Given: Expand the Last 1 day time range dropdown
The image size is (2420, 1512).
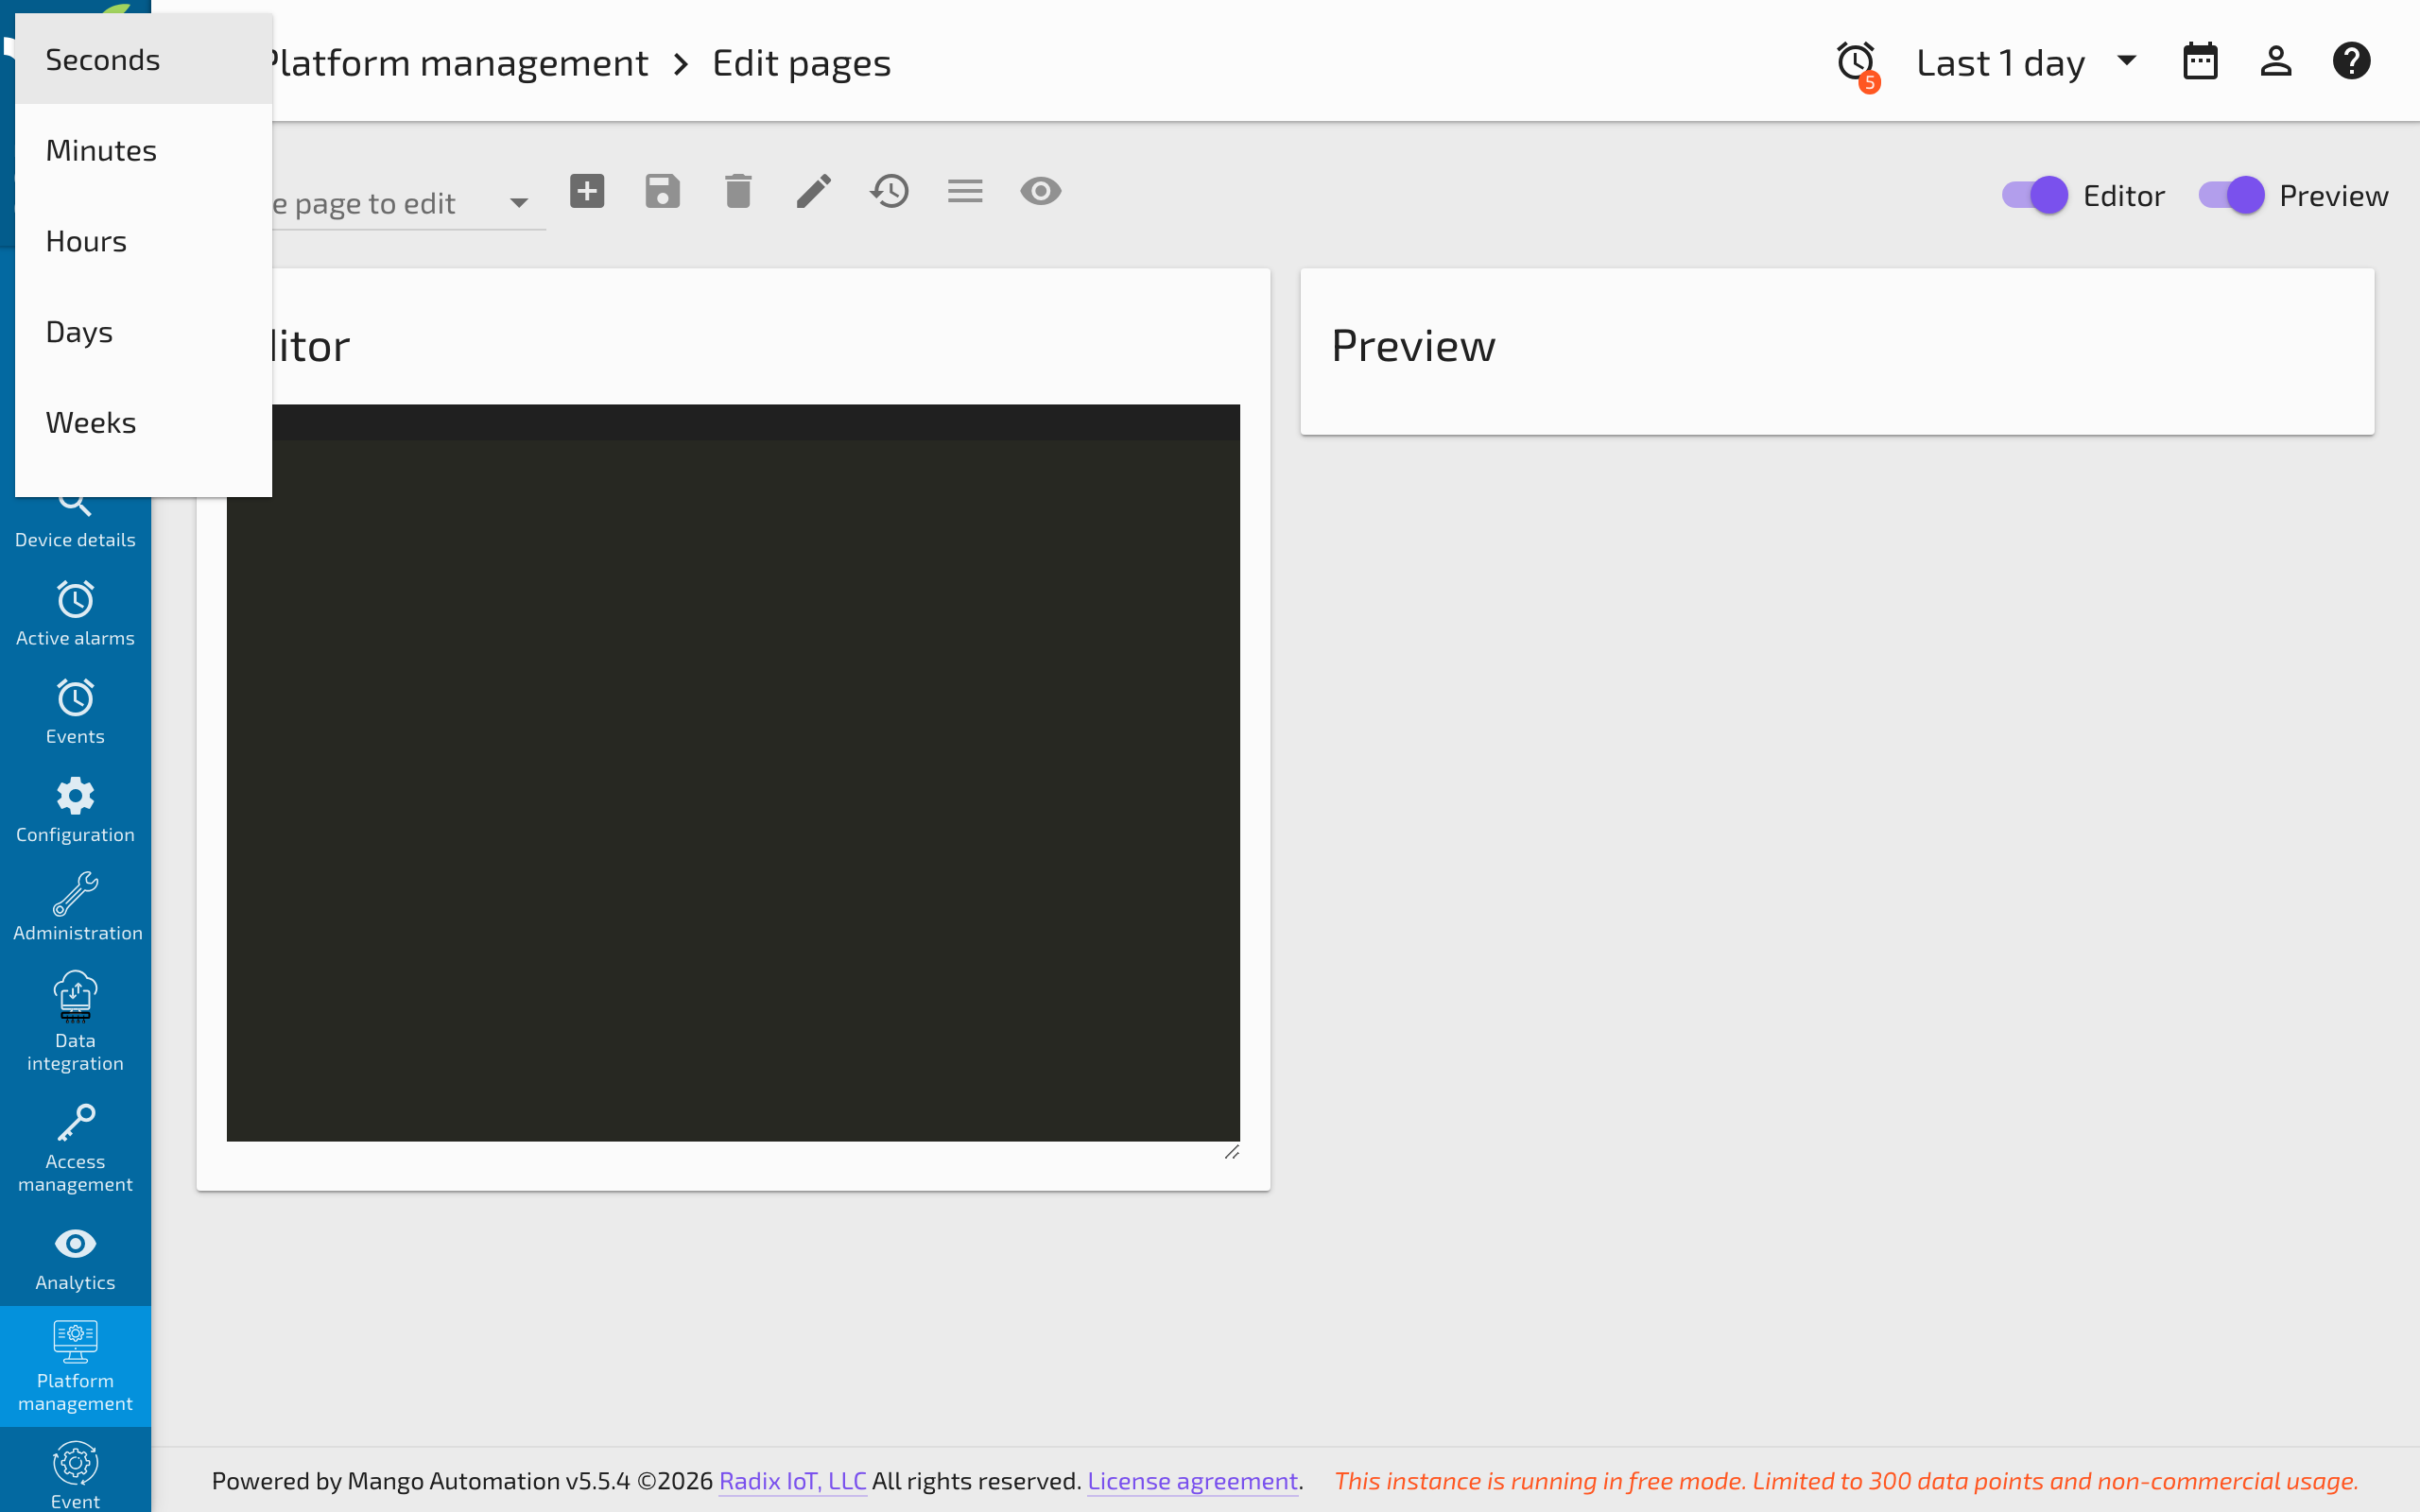Looking at the screenshot, I should click(x=2125, y=61).
